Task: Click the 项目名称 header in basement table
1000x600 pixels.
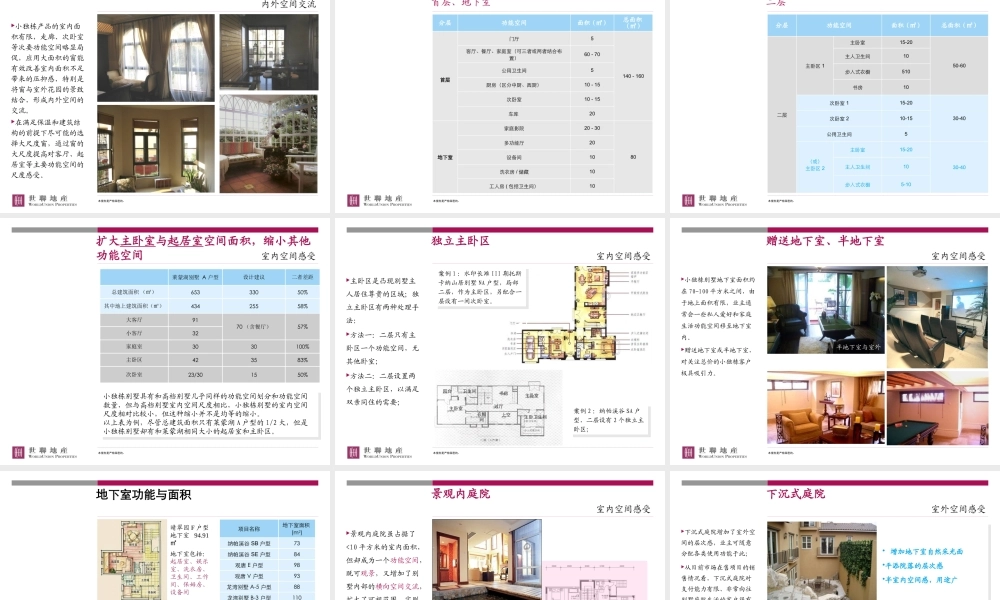Action: pos(249,529)
